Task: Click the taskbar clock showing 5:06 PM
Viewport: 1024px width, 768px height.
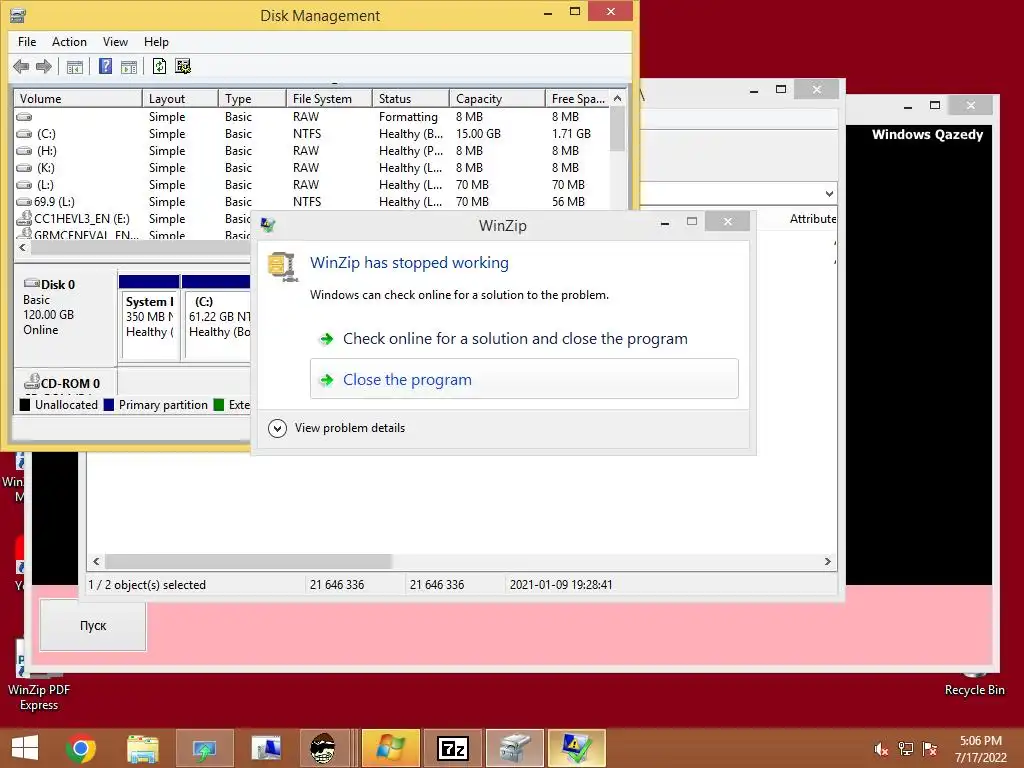Action: pos(980,749)
